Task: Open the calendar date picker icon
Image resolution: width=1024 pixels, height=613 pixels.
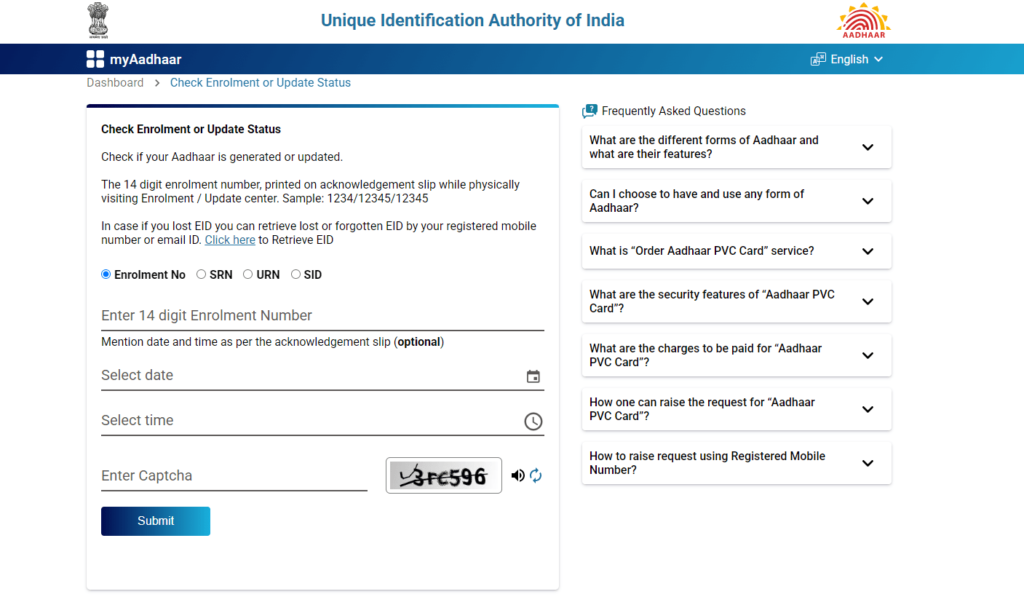Action: click(x=533, y=376)
